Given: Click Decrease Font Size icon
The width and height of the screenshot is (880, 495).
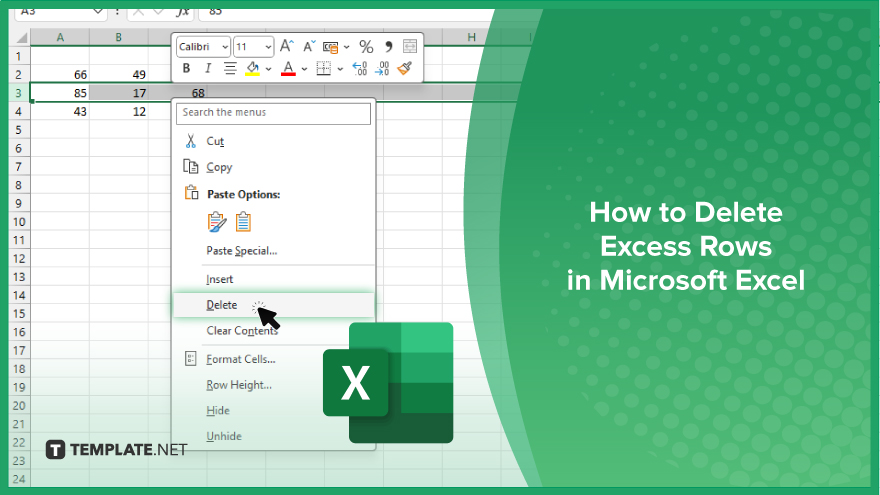Looking at the screenshot, I should (309, 46).
